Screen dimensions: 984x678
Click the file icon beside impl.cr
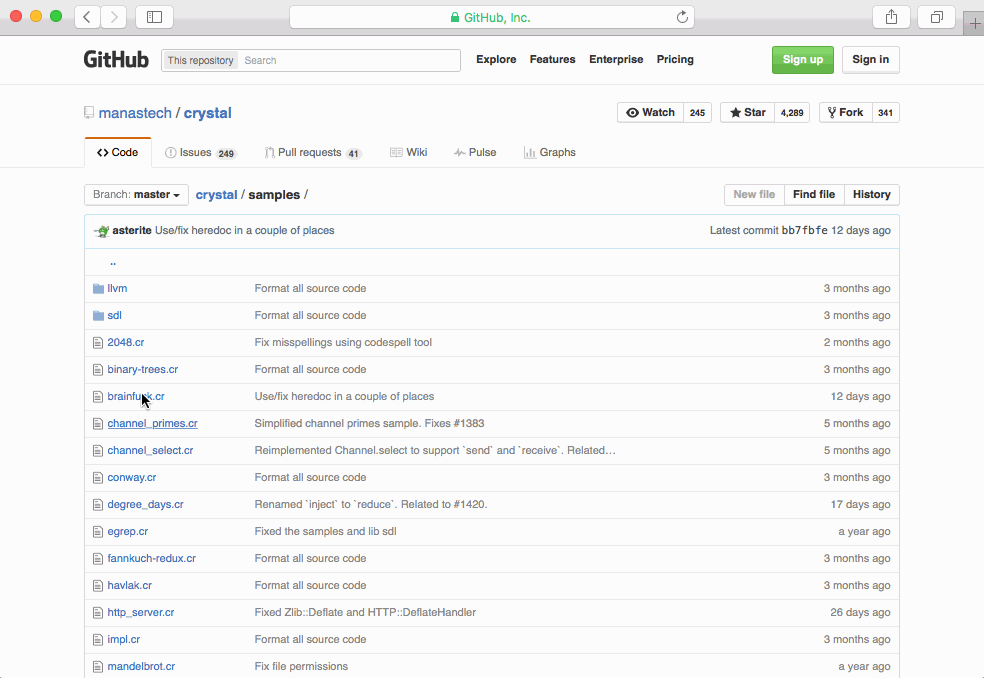tap(98, 640)
